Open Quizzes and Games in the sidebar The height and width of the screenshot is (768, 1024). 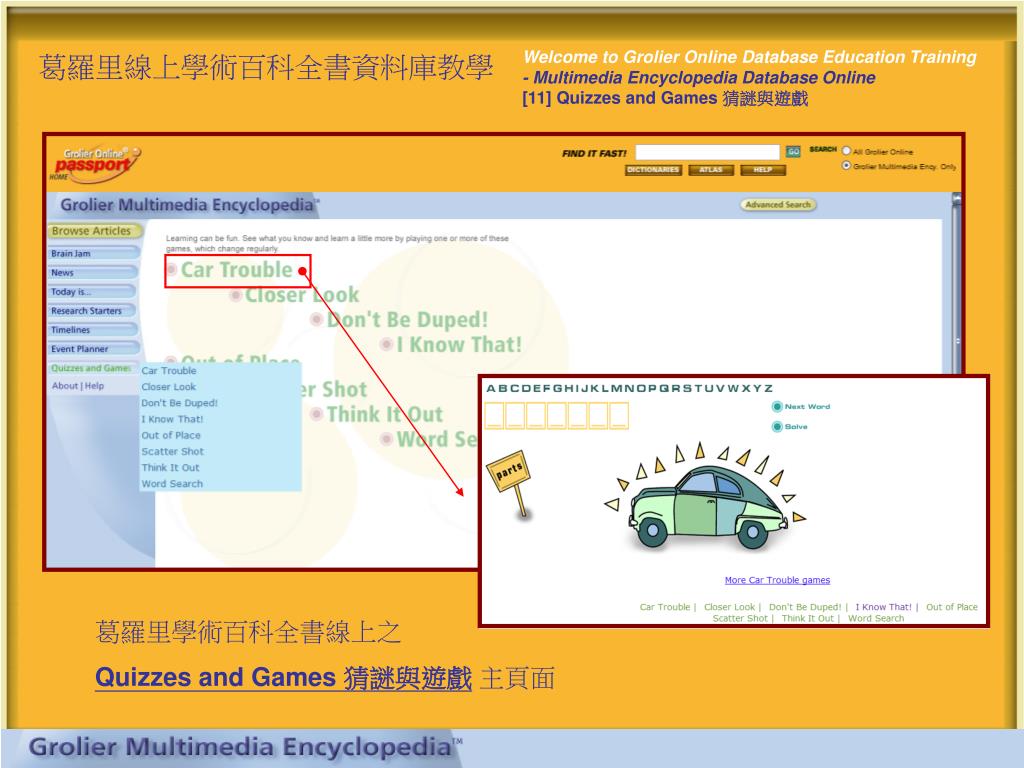91,368
